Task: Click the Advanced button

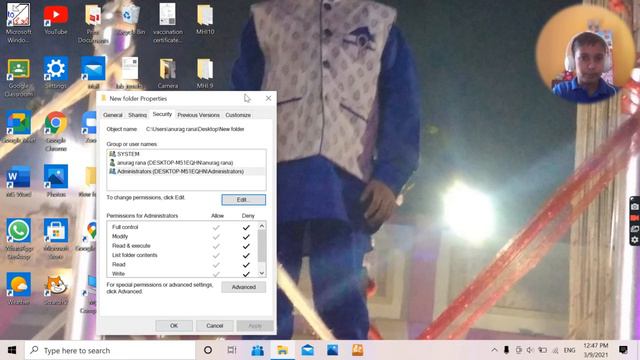Action: tap(244, 287)
